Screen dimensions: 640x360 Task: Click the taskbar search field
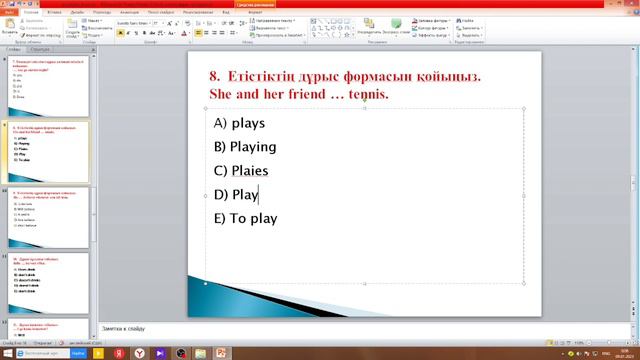tap(43, 353)
